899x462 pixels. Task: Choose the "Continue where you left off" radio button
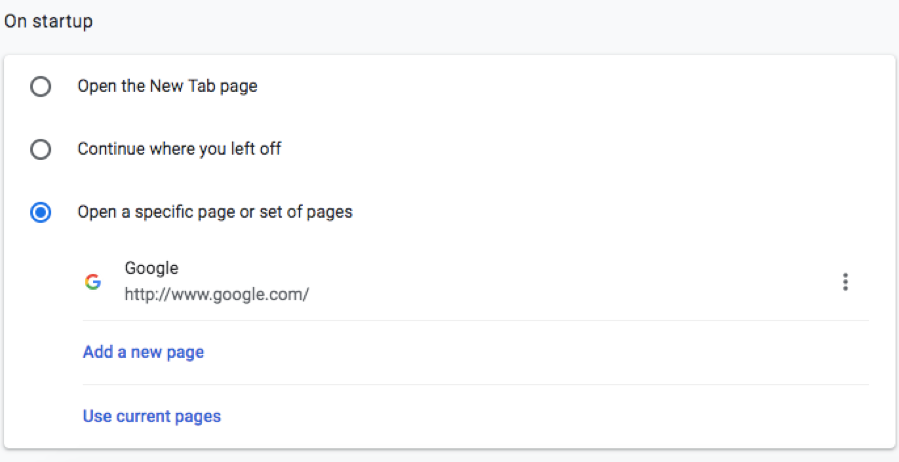[x=41, y=150]
